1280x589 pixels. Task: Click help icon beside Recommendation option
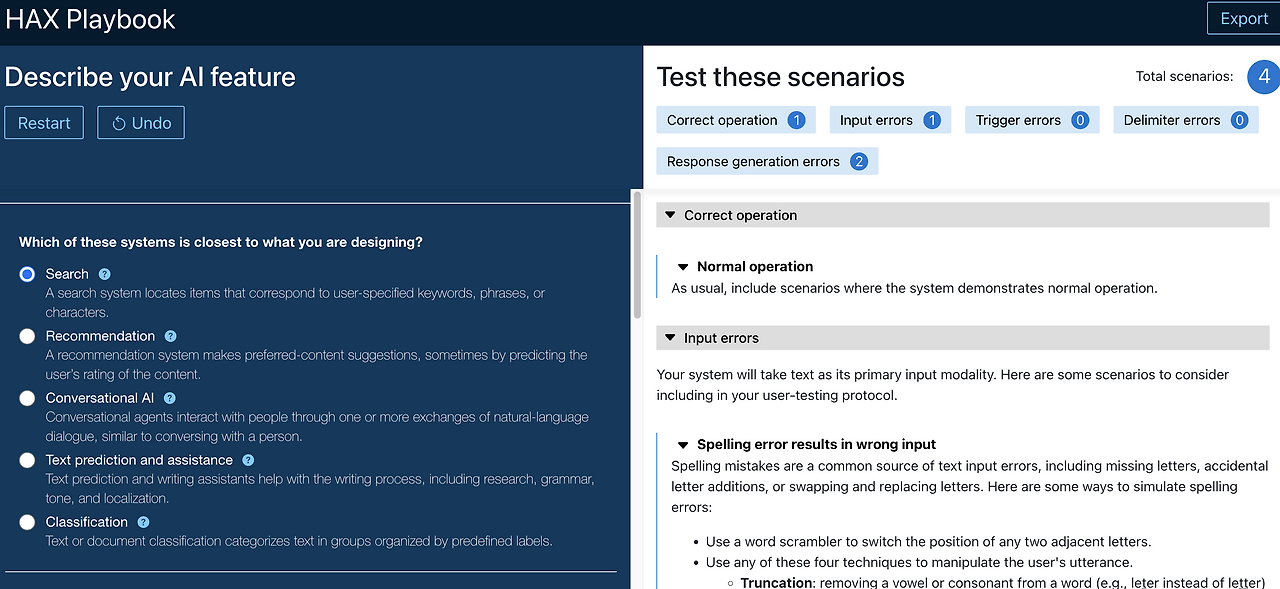170,336
